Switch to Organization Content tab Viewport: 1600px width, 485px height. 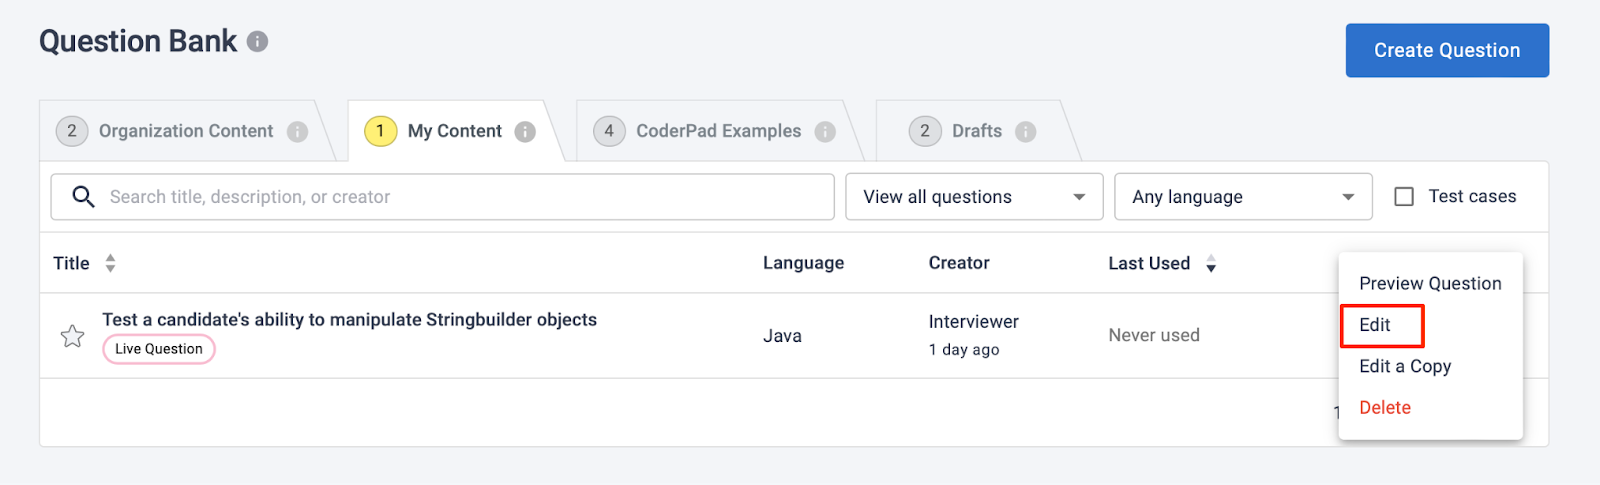coord(186,131)
